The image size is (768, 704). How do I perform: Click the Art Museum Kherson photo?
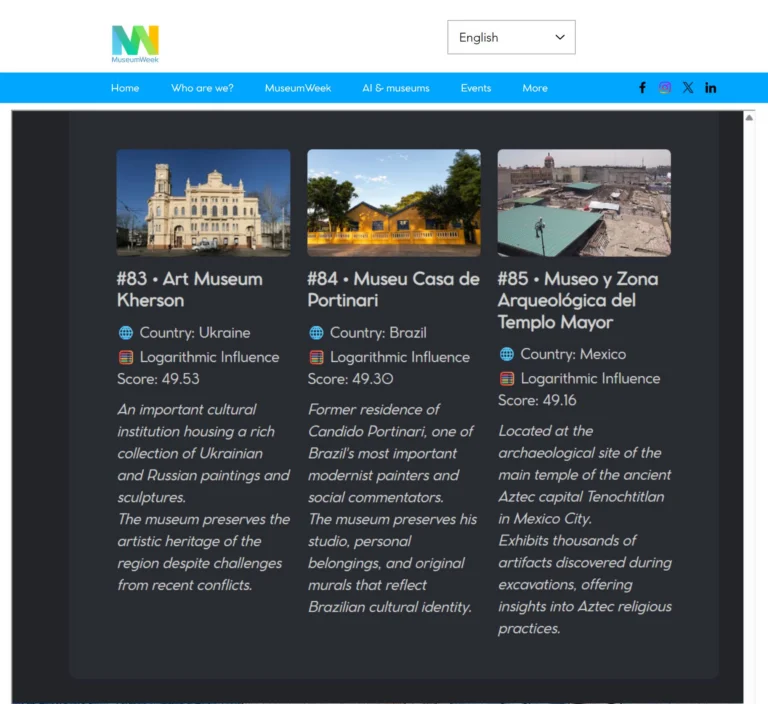[203, 203]
